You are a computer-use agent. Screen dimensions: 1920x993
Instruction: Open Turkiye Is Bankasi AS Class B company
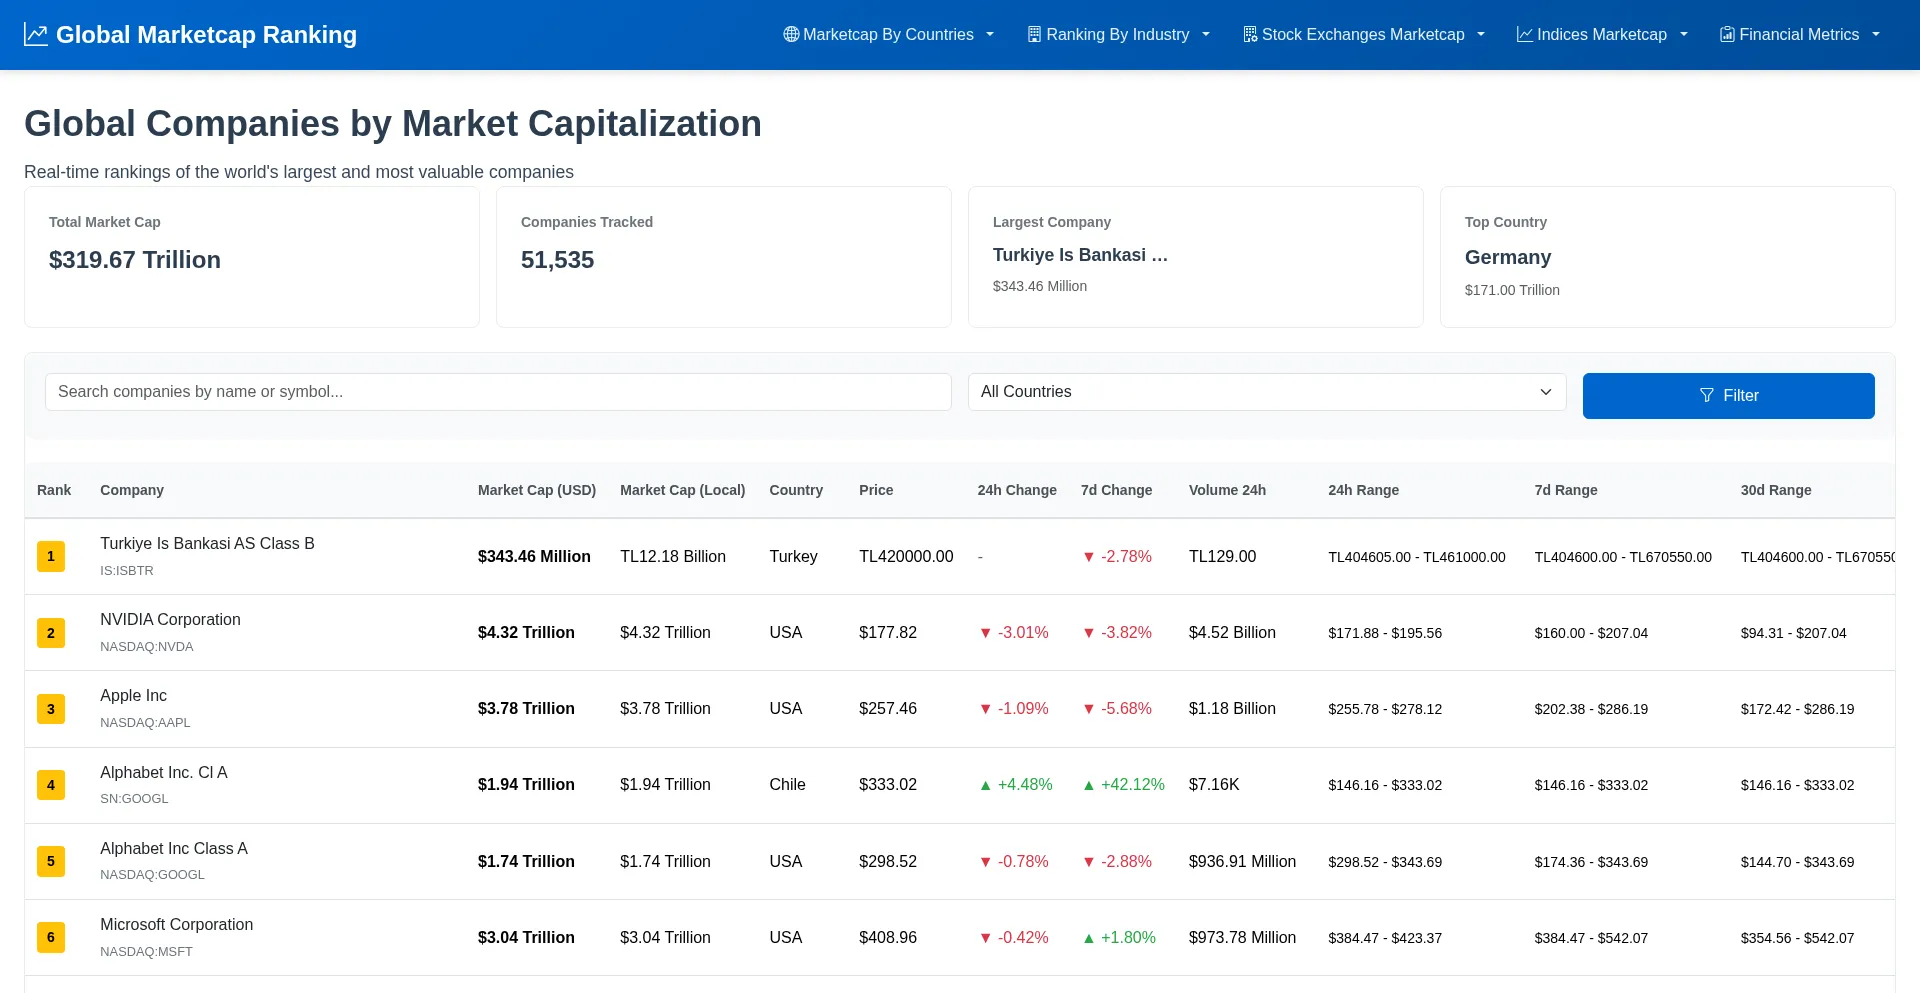pos(207,543)
